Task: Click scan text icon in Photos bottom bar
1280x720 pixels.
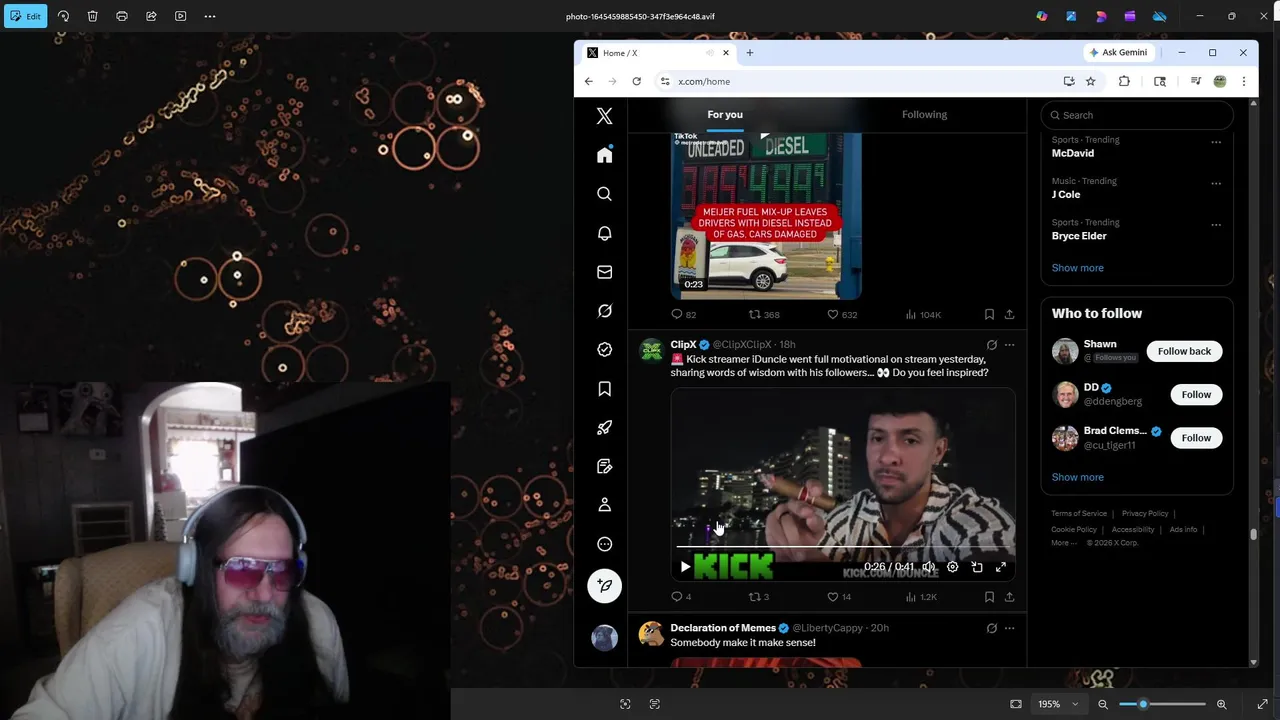Action: pos(655,704)
